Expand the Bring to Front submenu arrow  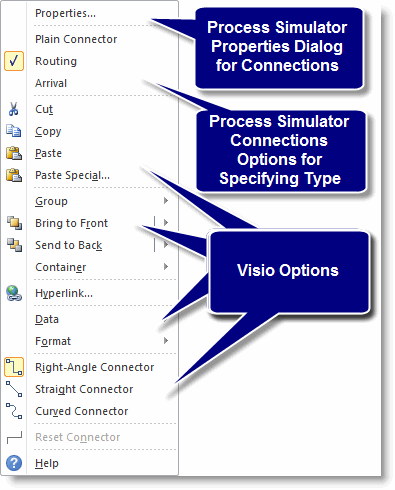(x=166, y=223)
